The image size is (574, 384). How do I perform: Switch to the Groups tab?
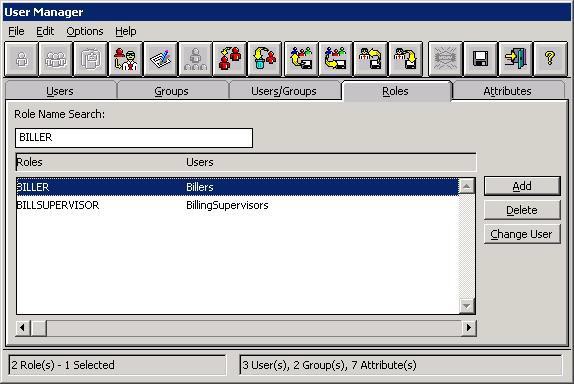click(x=171, y=91)
